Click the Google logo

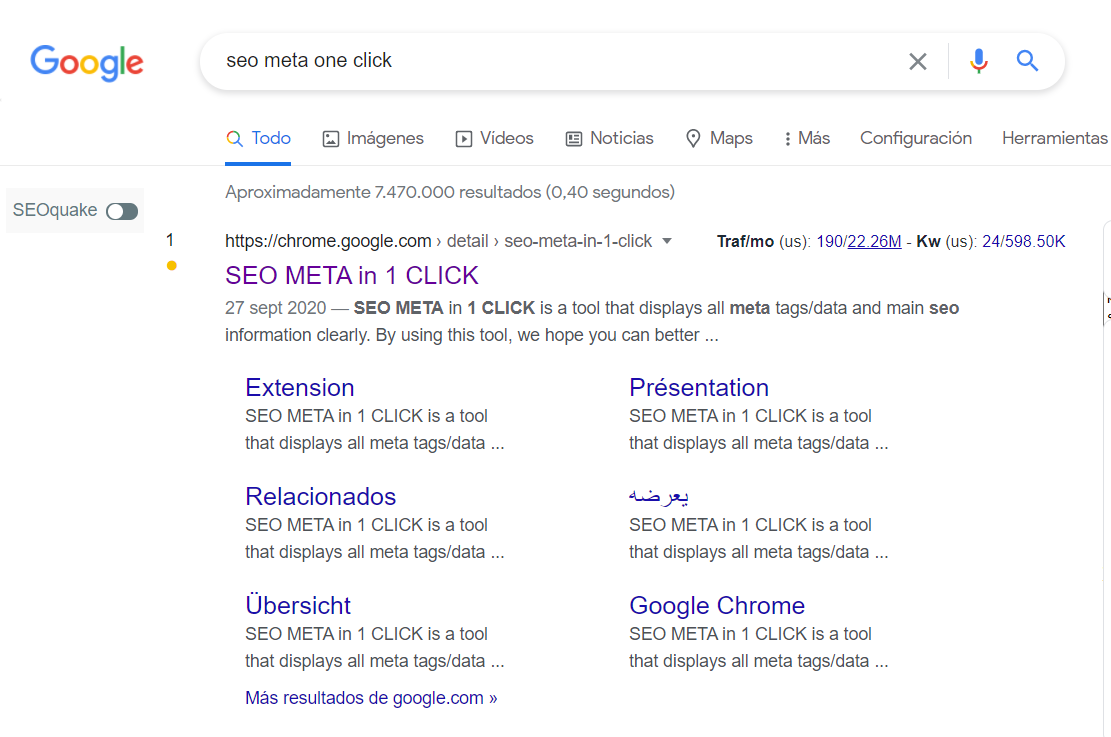coord(86,63)
